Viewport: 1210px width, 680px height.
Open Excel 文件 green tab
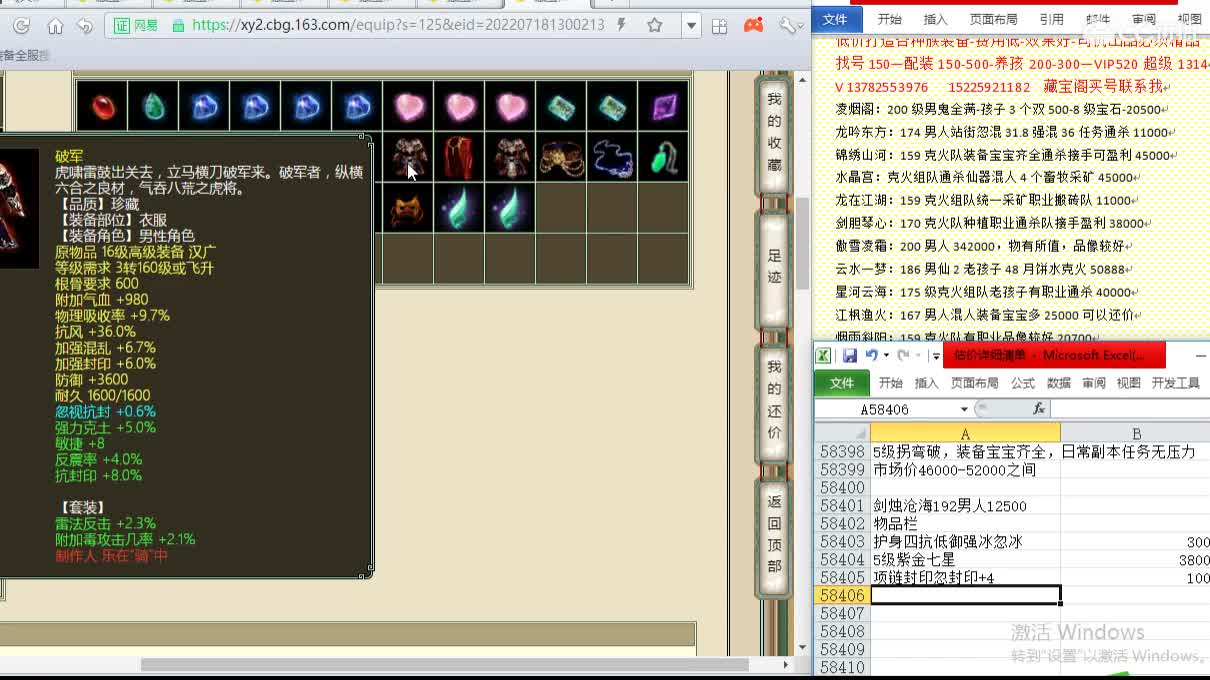pyautogui.click(x=842, y=383)
